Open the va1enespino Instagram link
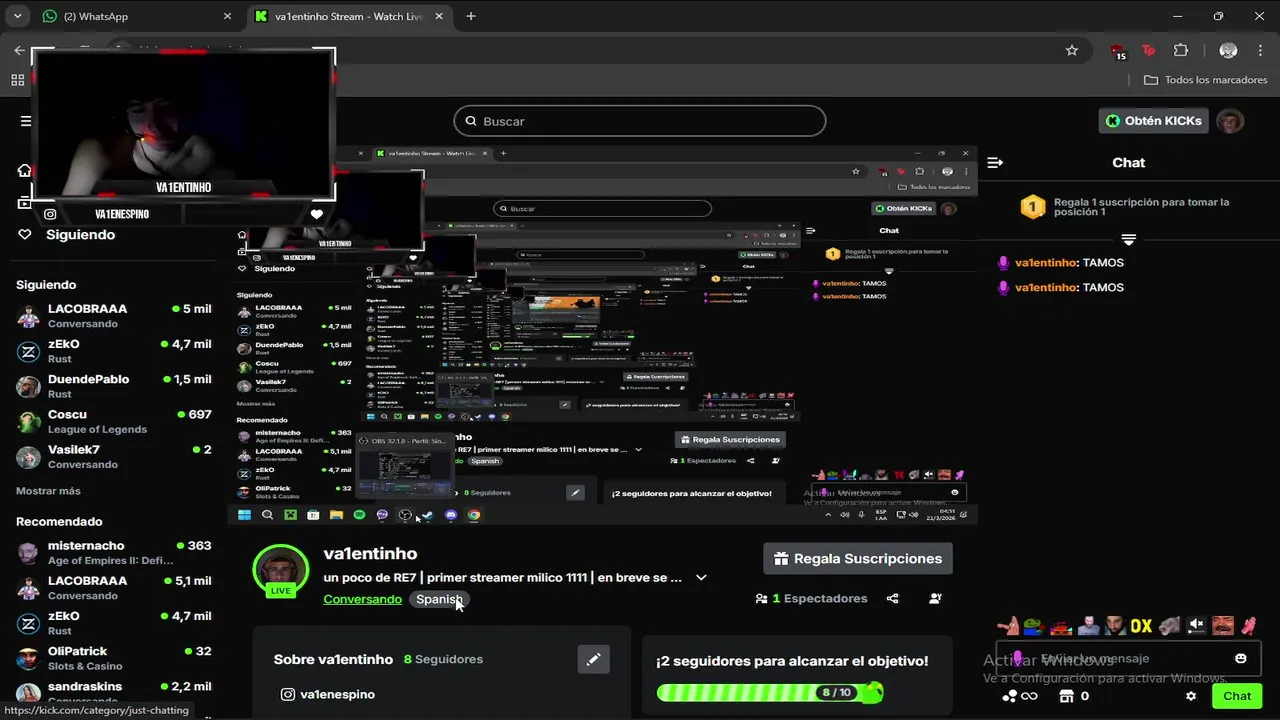 tap(327, 694)
